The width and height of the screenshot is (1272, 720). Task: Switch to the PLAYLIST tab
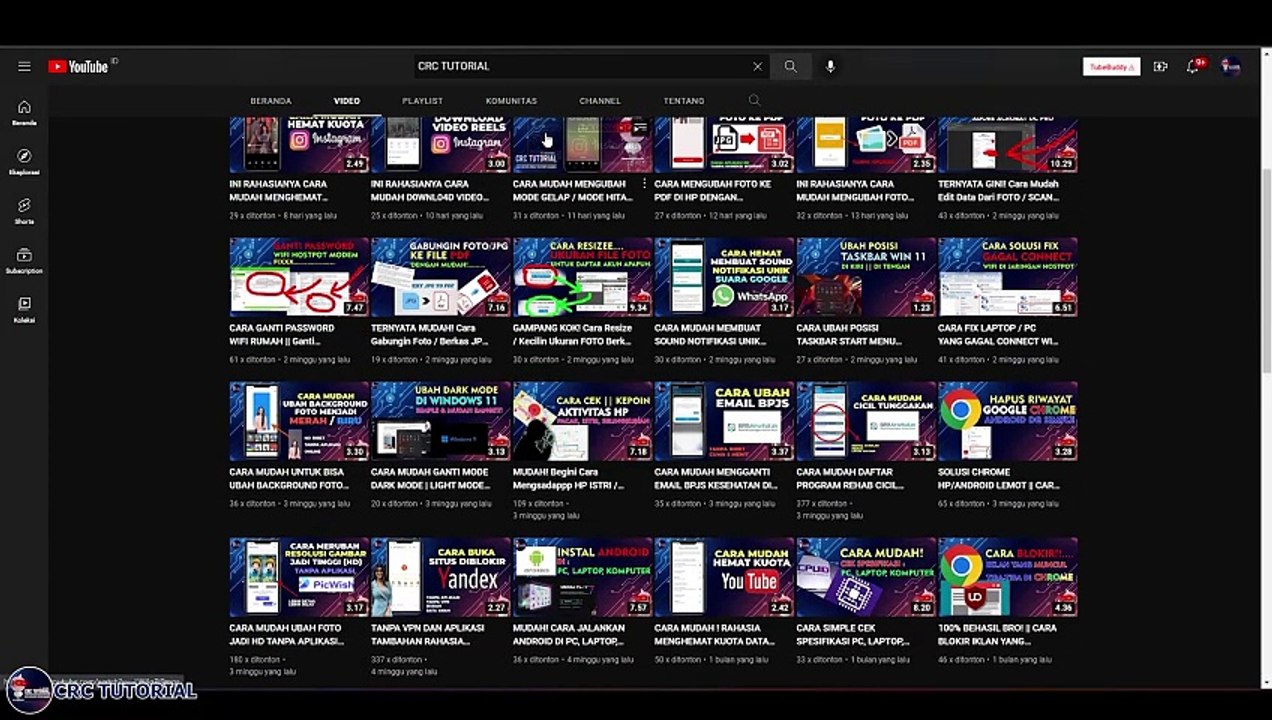point(422,101)
